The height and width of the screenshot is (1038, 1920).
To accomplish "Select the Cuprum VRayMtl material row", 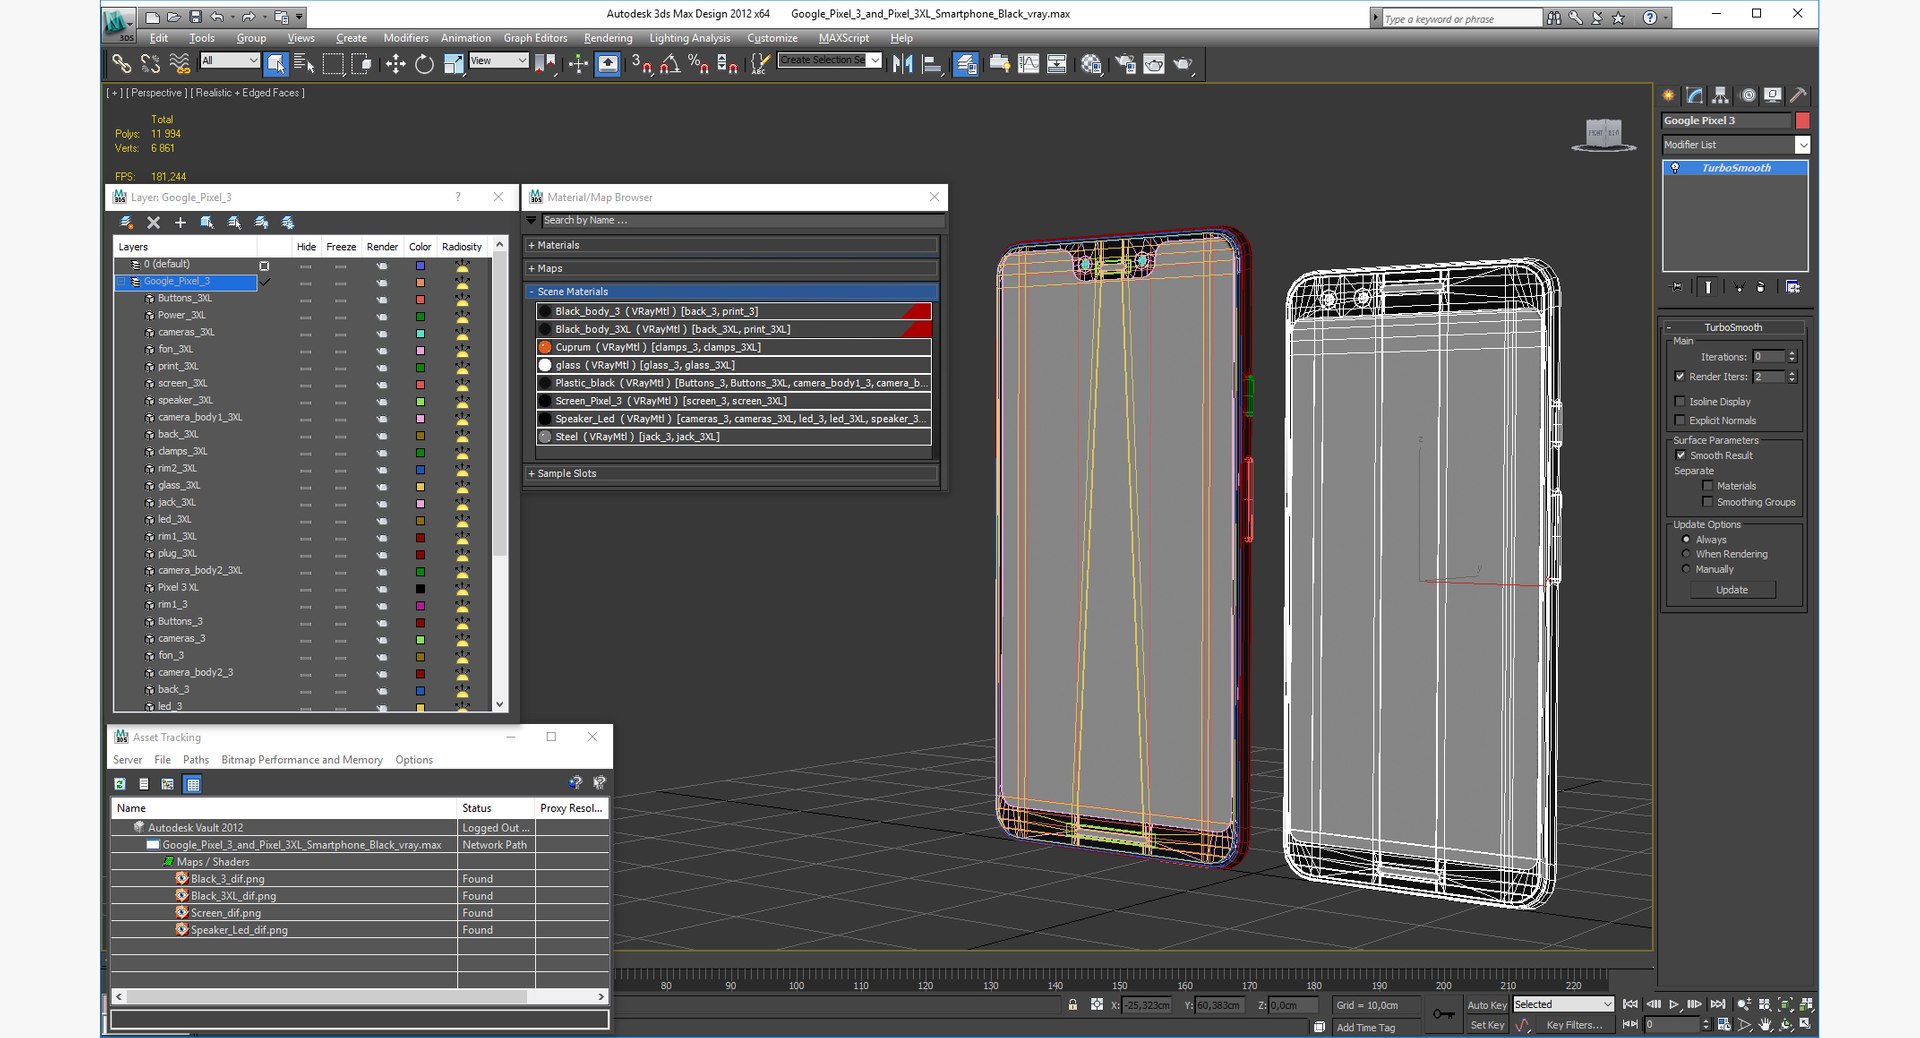I will click(734, 347).
